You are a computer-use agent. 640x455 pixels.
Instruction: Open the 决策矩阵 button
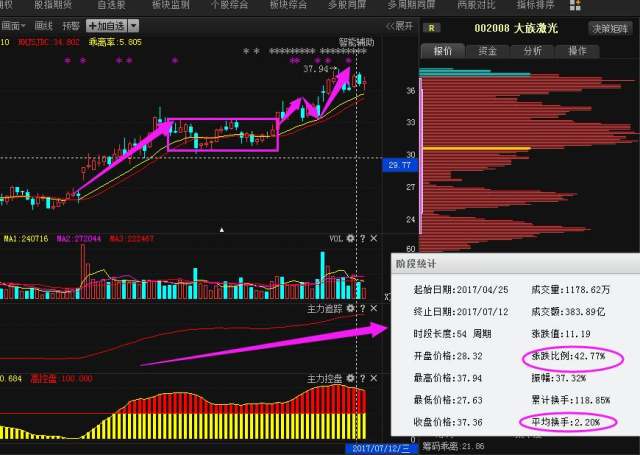[610, 29]
